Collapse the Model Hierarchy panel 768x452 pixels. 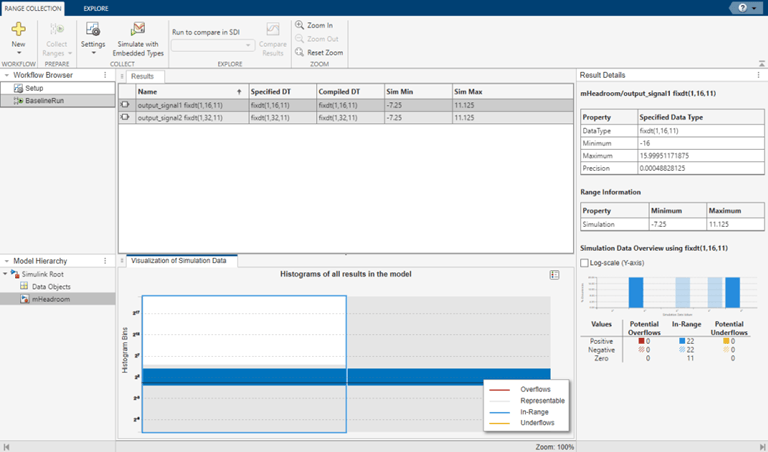6,261
